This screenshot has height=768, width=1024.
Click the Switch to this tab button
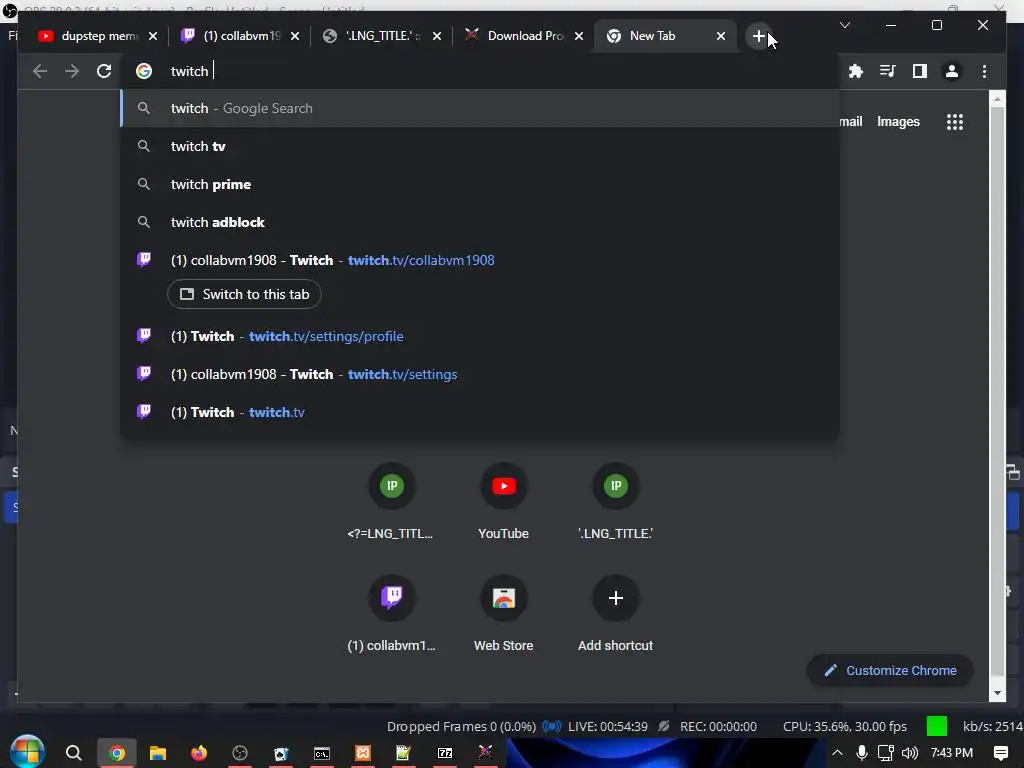point(244,295)
